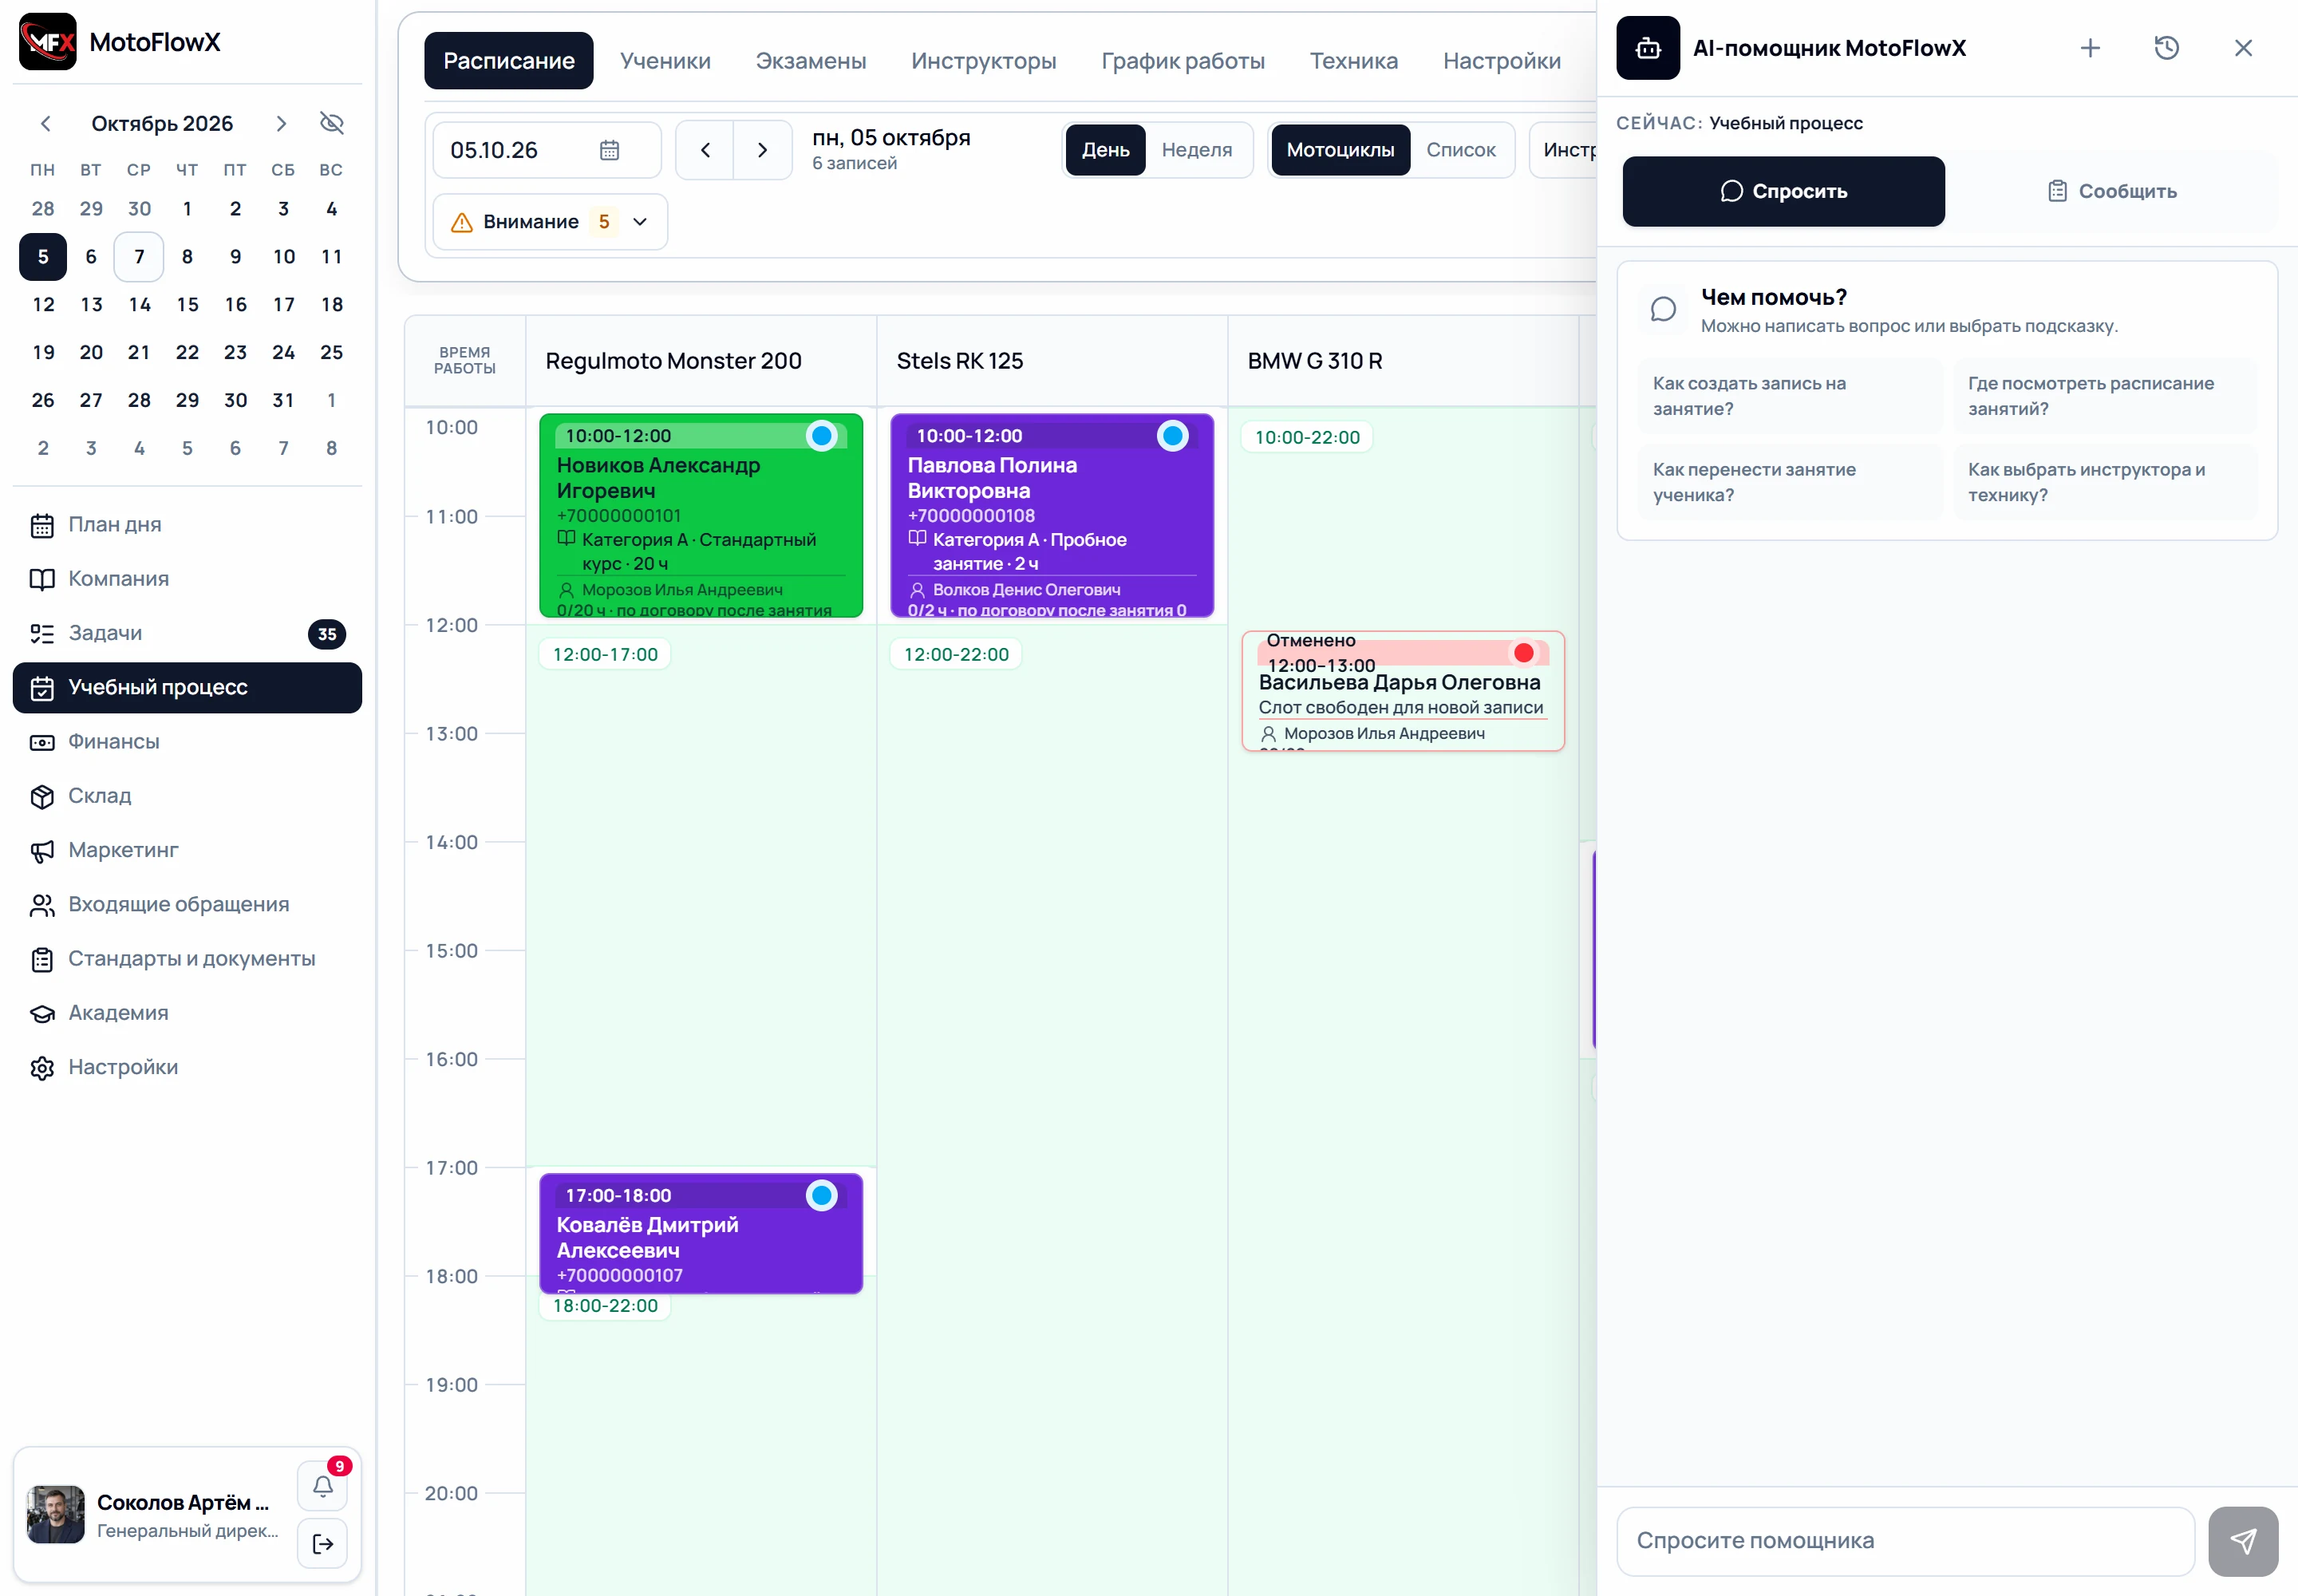This screenshot has width=2298, height=1596.
Task: Step forward one day in schedule
Action: pos(762,150)
